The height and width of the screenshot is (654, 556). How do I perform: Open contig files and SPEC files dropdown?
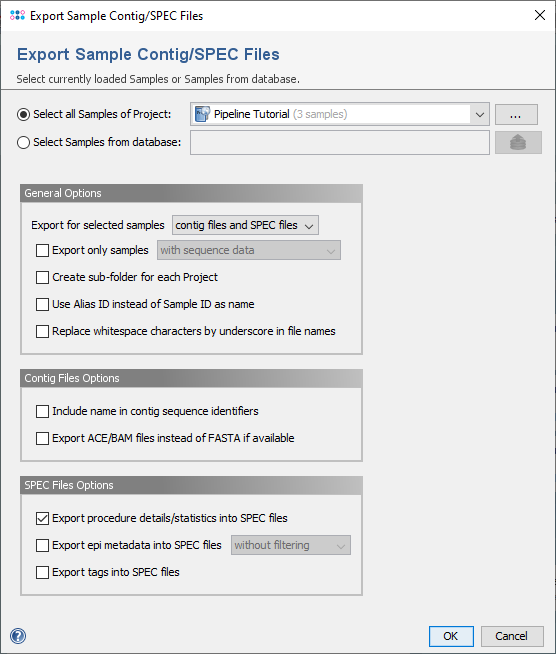pos(245,225)
